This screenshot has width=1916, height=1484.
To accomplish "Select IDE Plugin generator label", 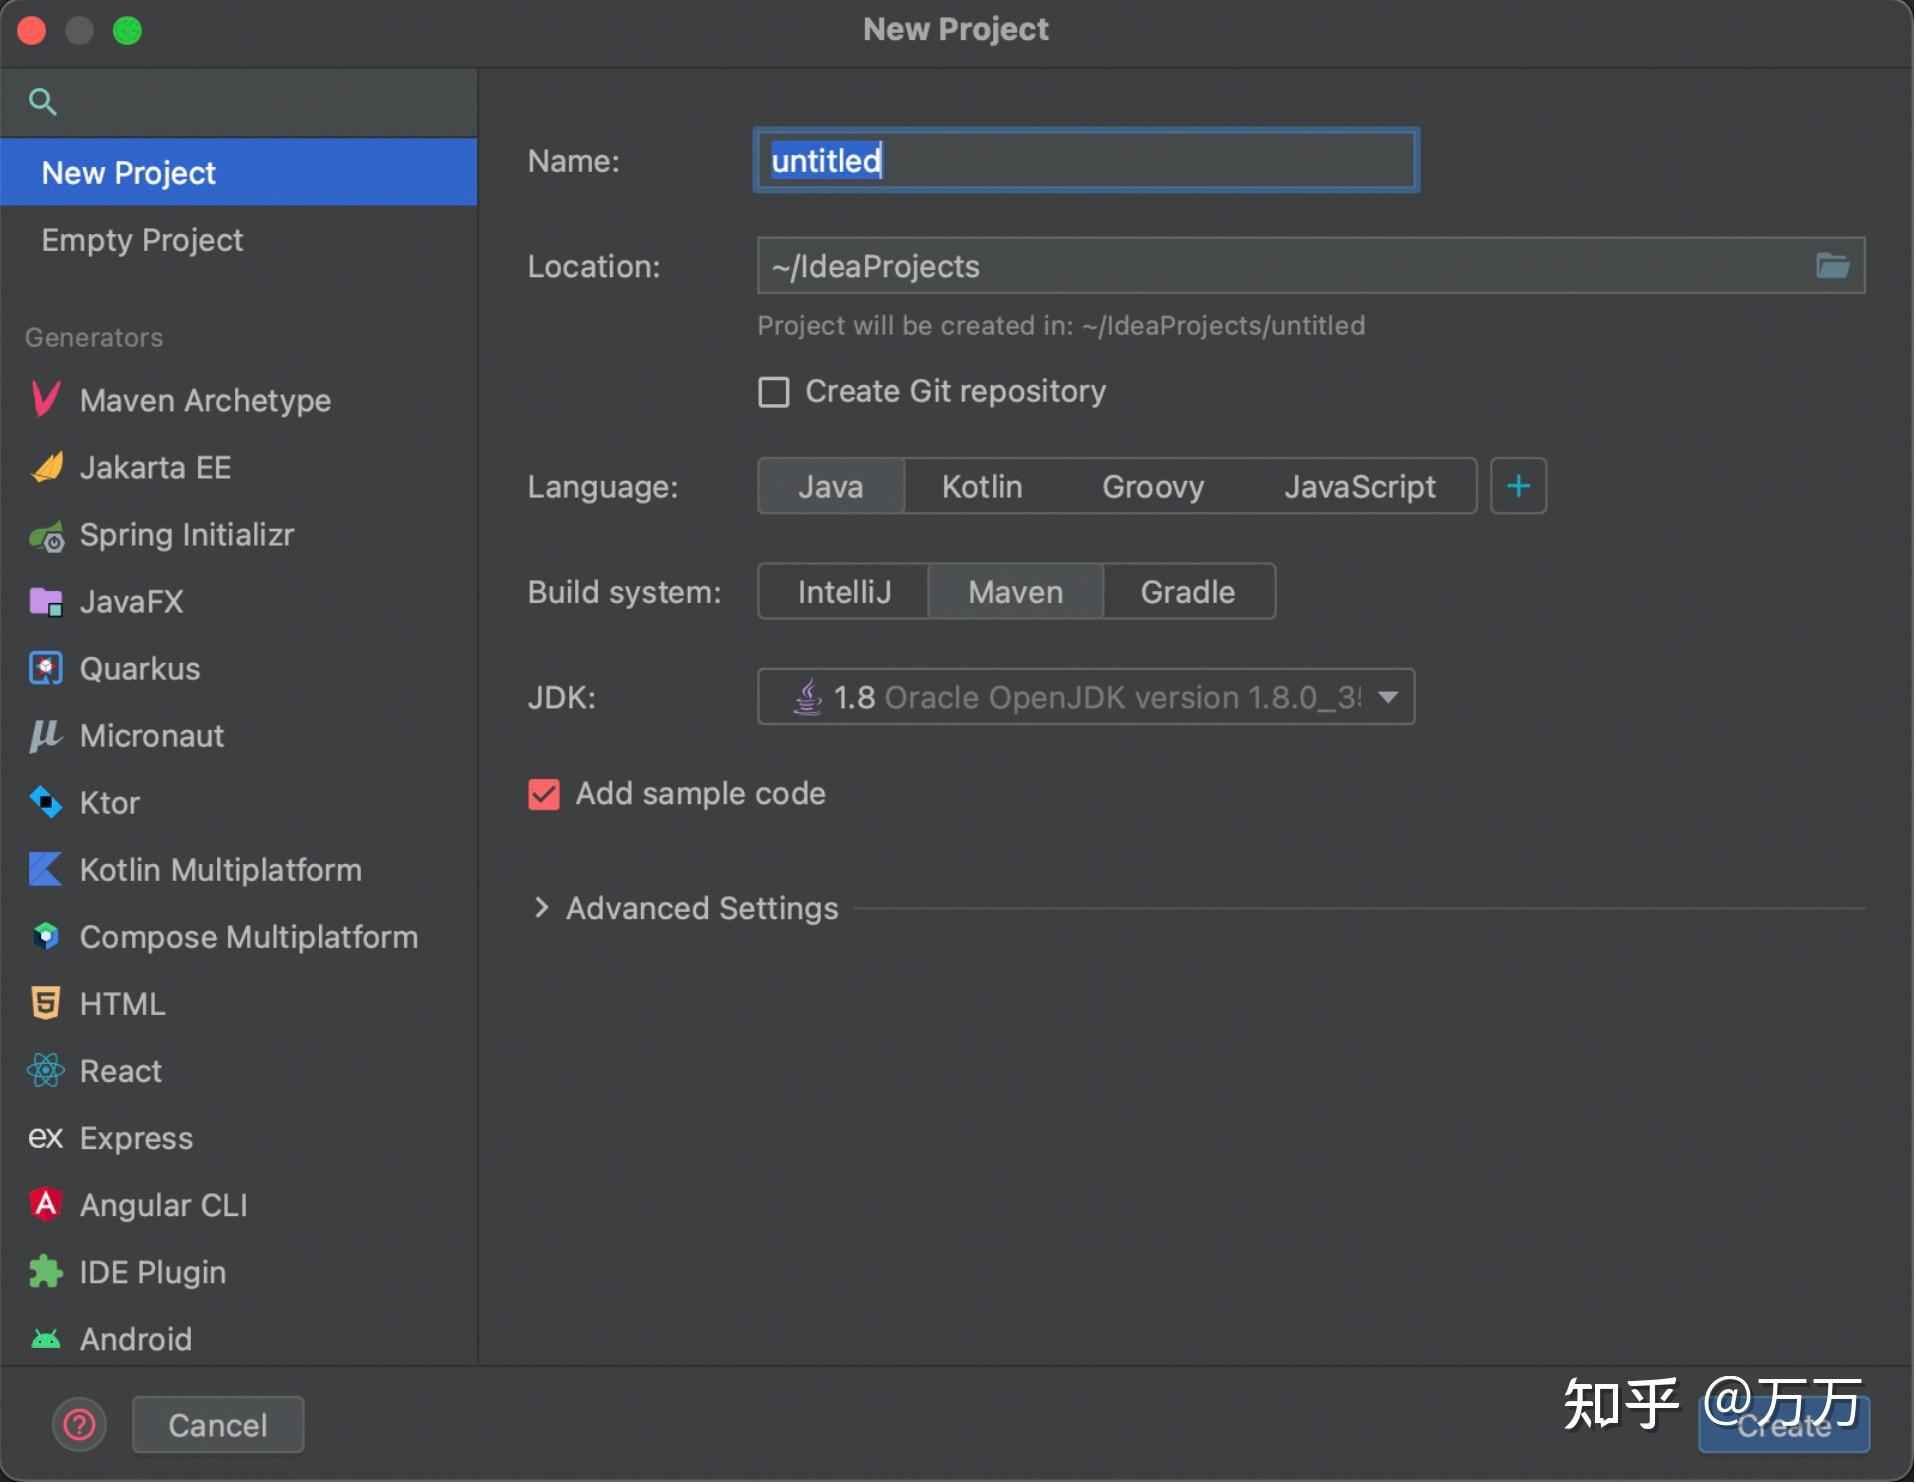I will [x=153, y=1273].
